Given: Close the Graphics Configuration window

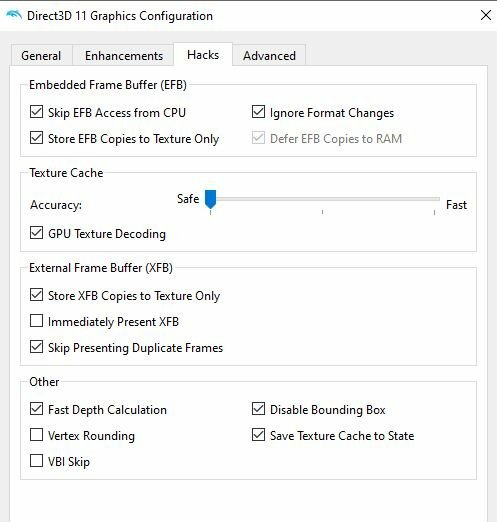Looking at the screenshot, I should 486,15.
